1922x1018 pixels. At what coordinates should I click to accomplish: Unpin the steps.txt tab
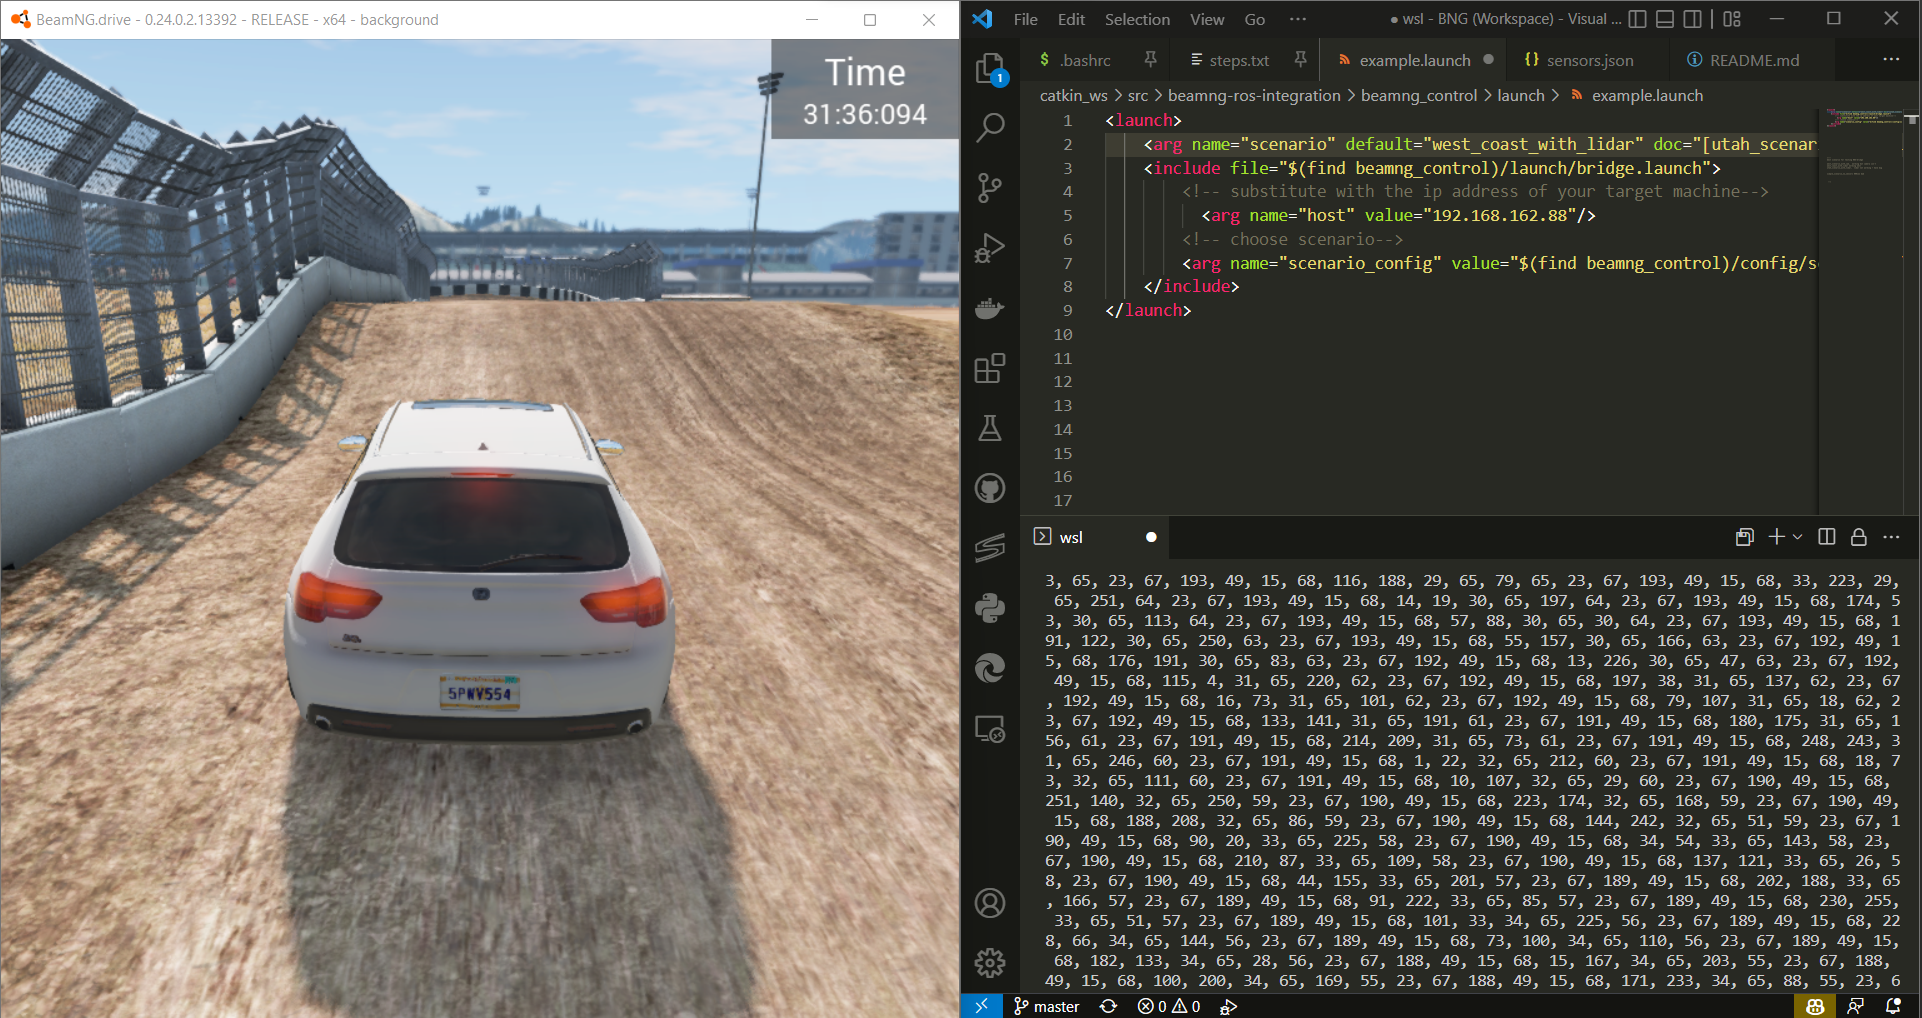1300,60
